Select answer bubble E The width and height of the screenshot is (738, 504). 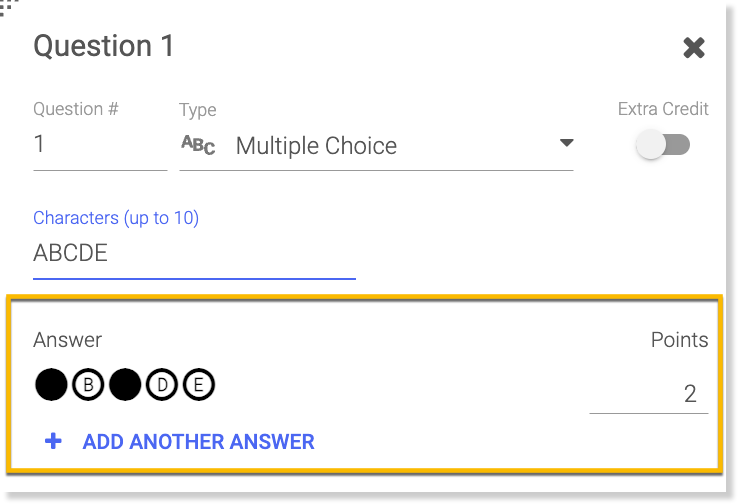199,384
